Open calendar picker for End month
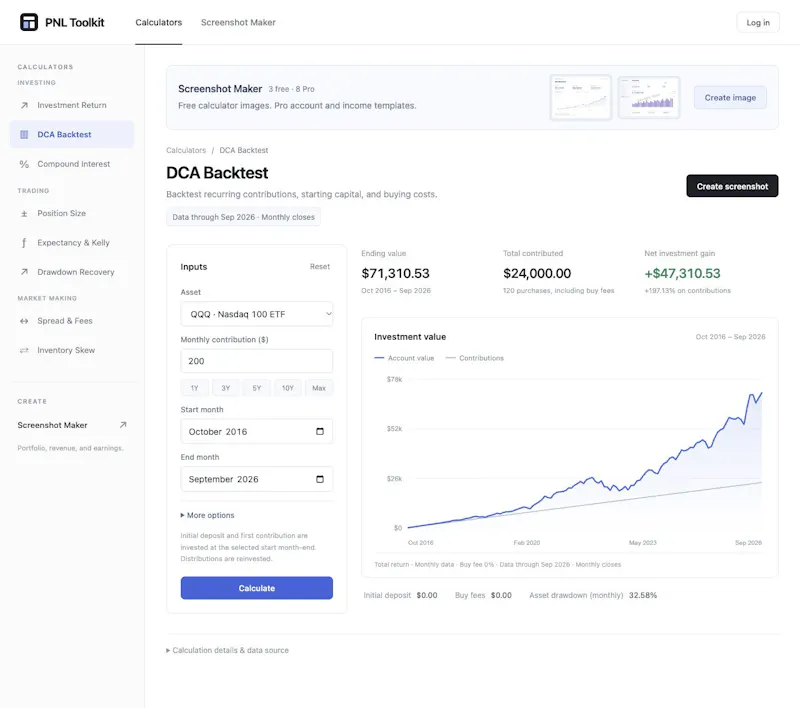Viewport: 800px width, 708px height. click(320, 479)
